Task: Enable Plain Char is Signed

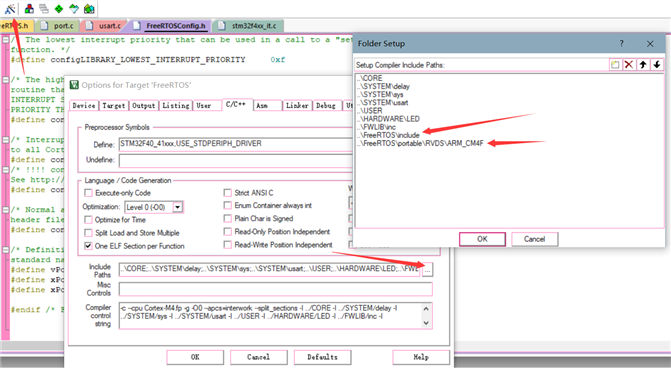Action: pyautogui.click(x=228, y=219)
